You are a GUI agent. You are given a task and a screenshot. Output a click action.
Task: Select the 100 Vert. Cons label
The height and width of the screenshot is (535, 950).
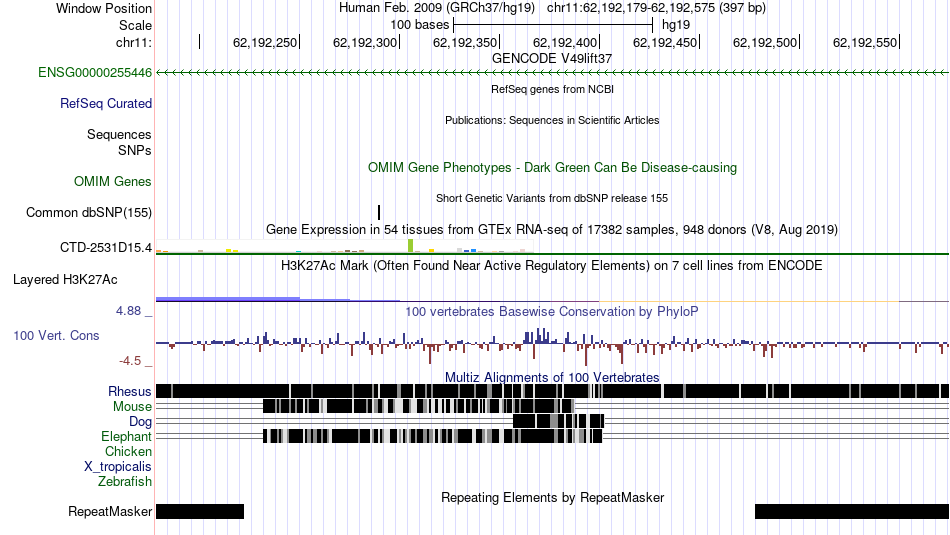click(56, 336)
